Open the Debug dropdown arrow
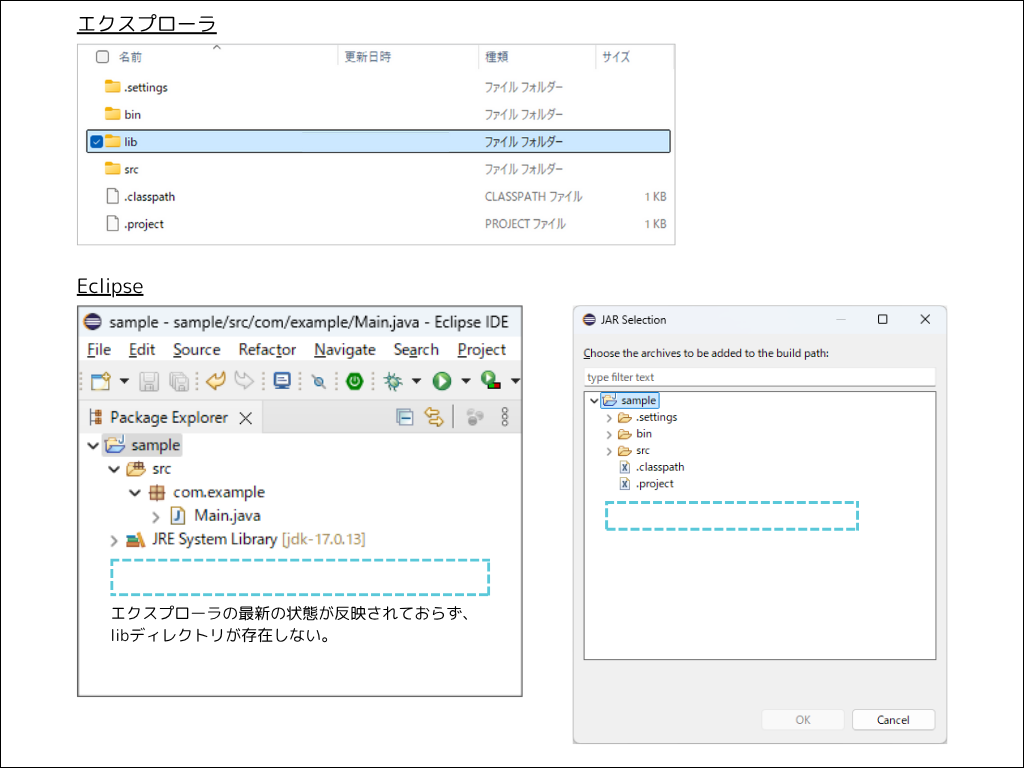1024x768 pixels. (416, 381)
